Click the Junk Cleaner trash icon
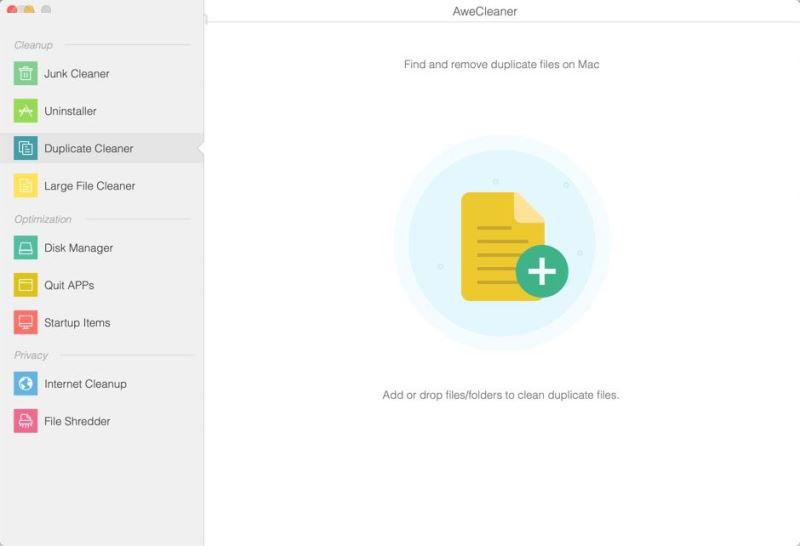The image size is (800, 546). click(x=26, y=73)
